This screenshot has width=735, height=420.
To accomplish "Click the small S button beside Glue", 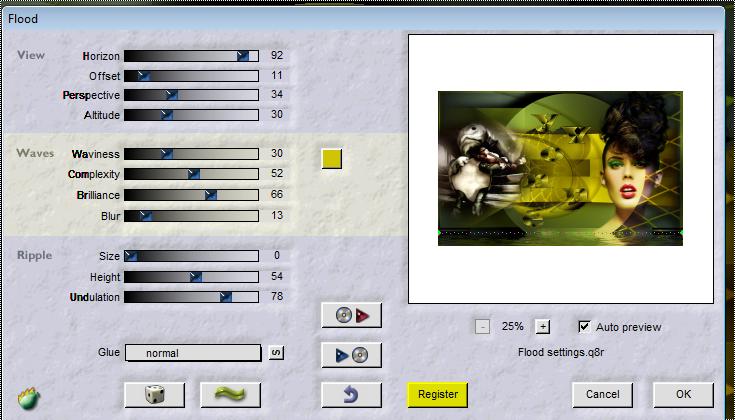I will (276, 352).
